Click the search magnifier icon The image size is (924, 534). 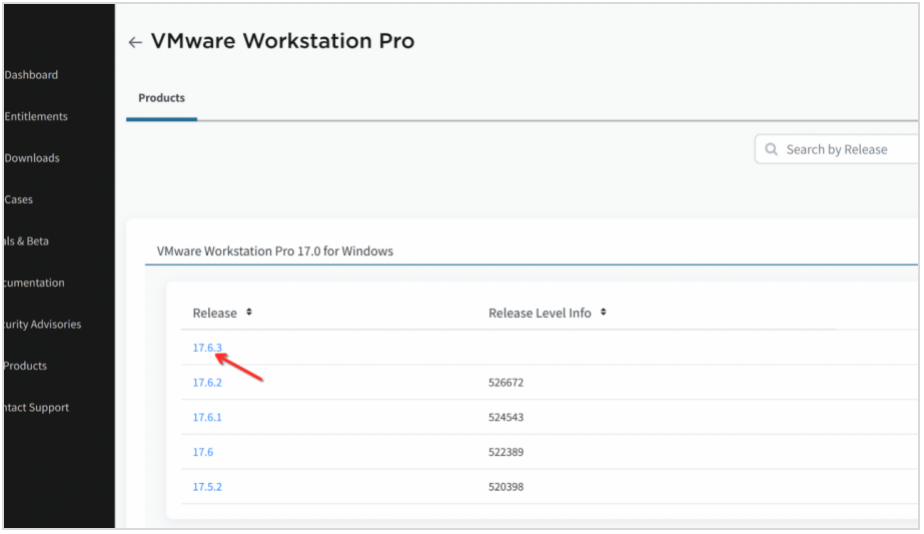(771, 149)
